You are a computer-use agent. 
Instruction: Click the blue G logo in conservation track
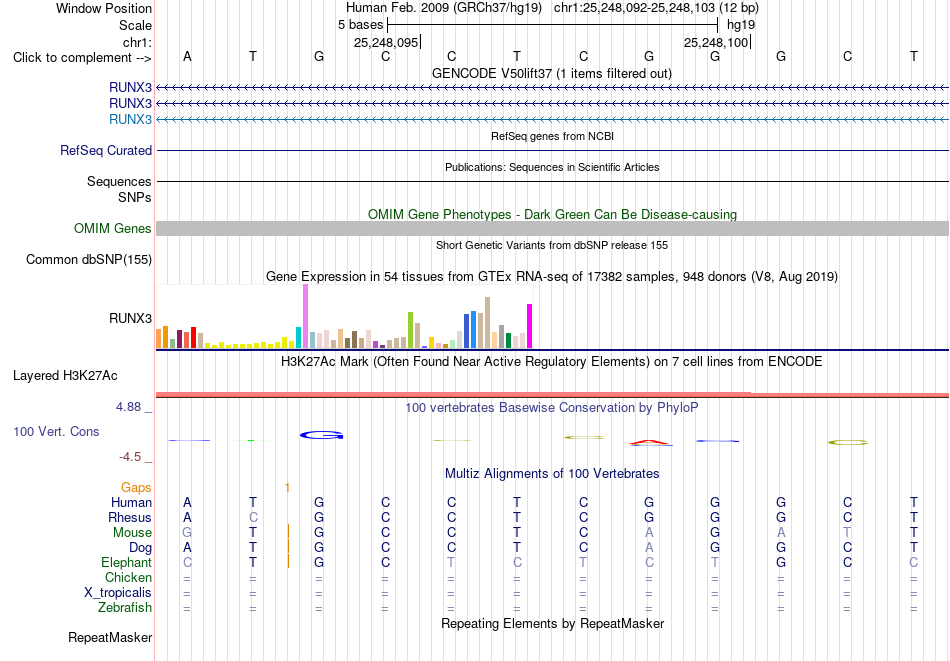(x=322, y=435)
